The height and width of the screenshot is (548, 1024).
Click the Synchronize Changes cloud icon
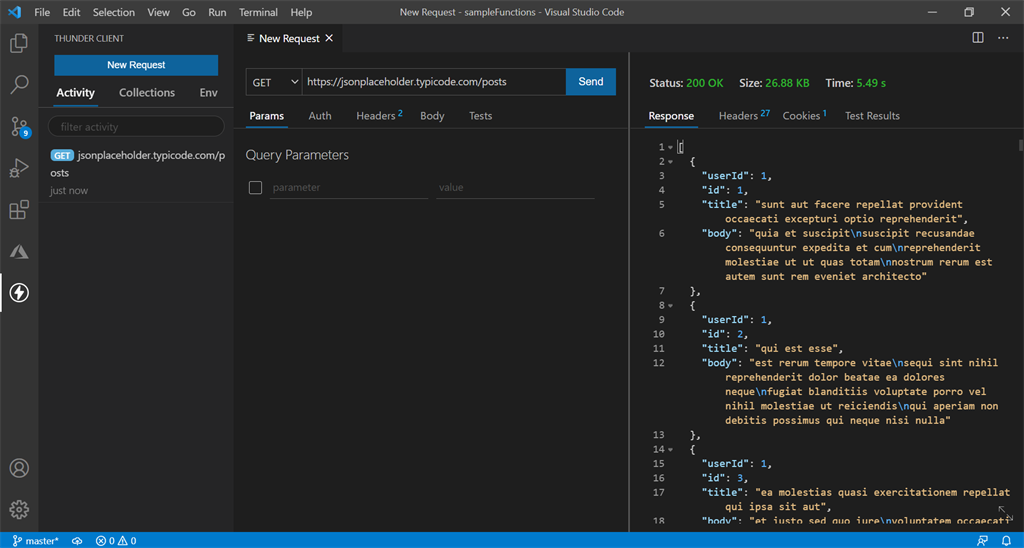click(77, 541)
